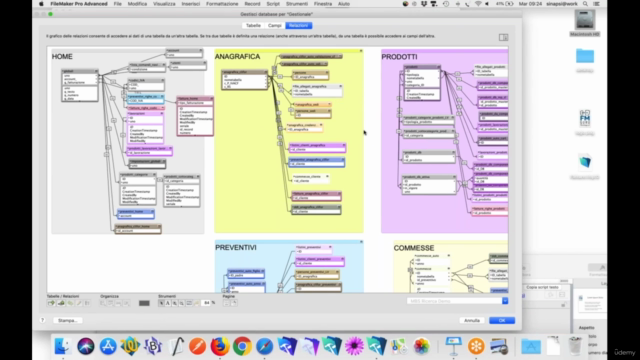Viewport: 640px width, 360px height.
Task: Open the Modifica menu
Action: pyautogui.click(x=137, y=4)
